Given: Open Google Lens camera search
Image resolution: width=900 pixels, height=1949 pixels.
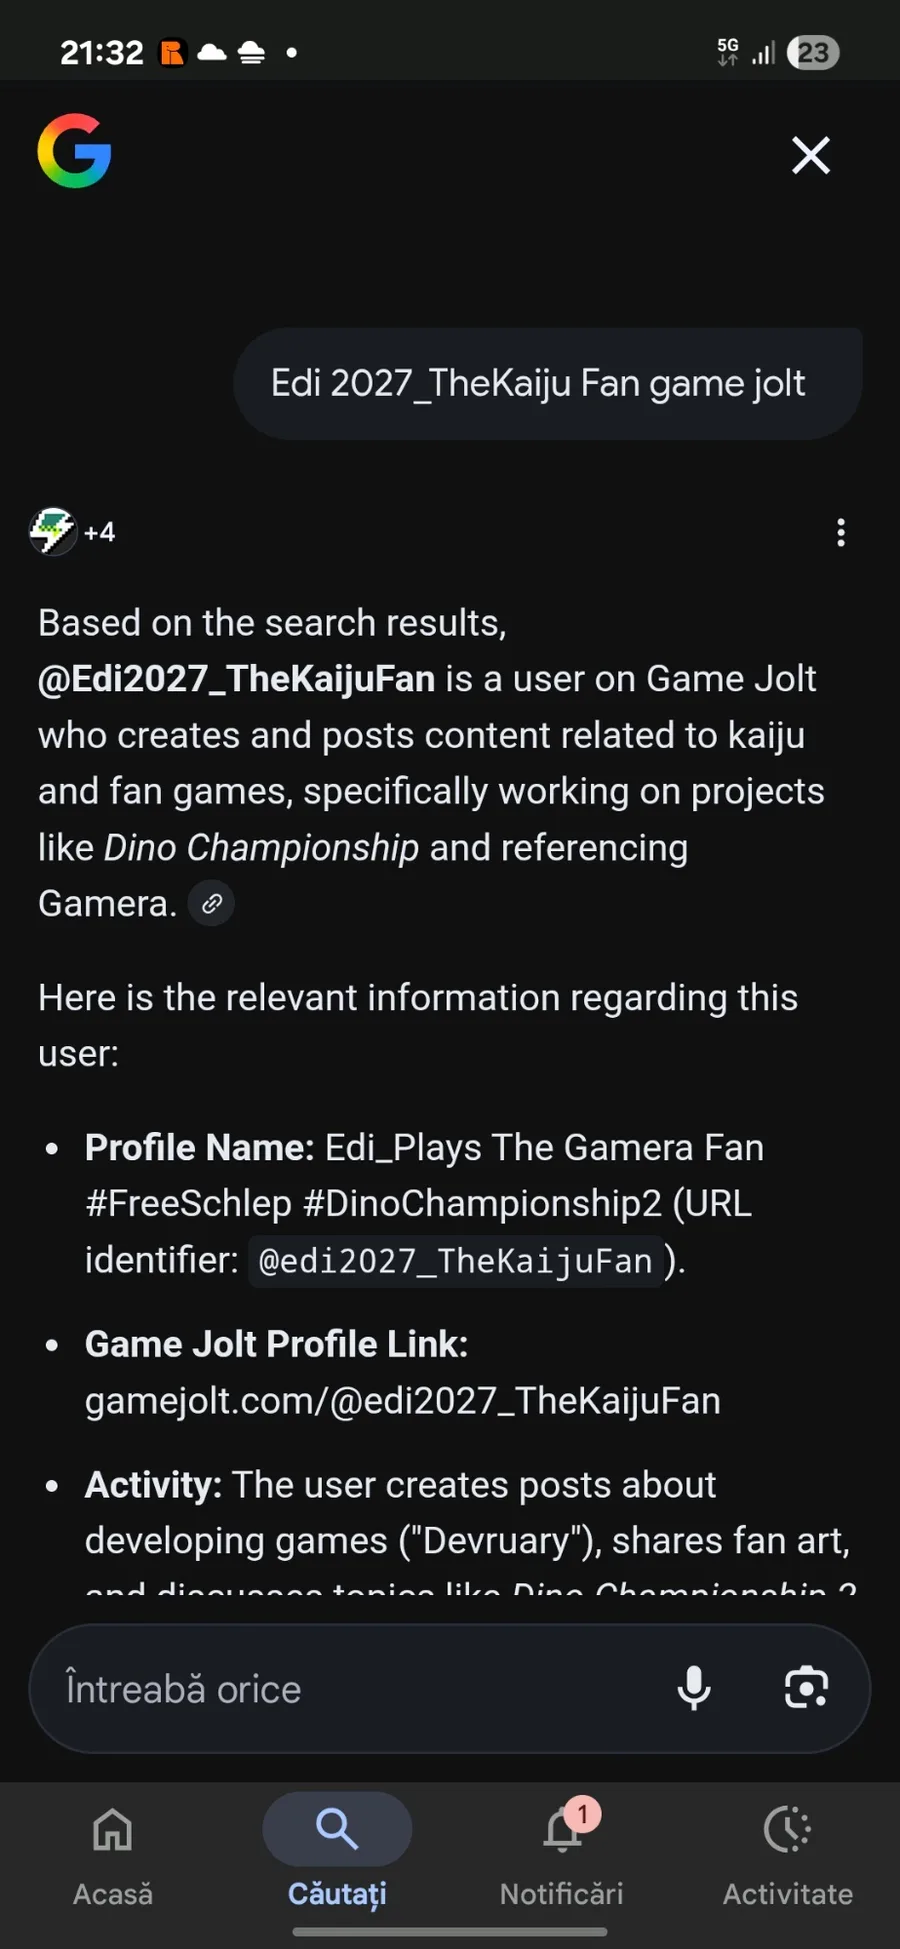Looking at the screenshot, I should tap(806, 1688).
